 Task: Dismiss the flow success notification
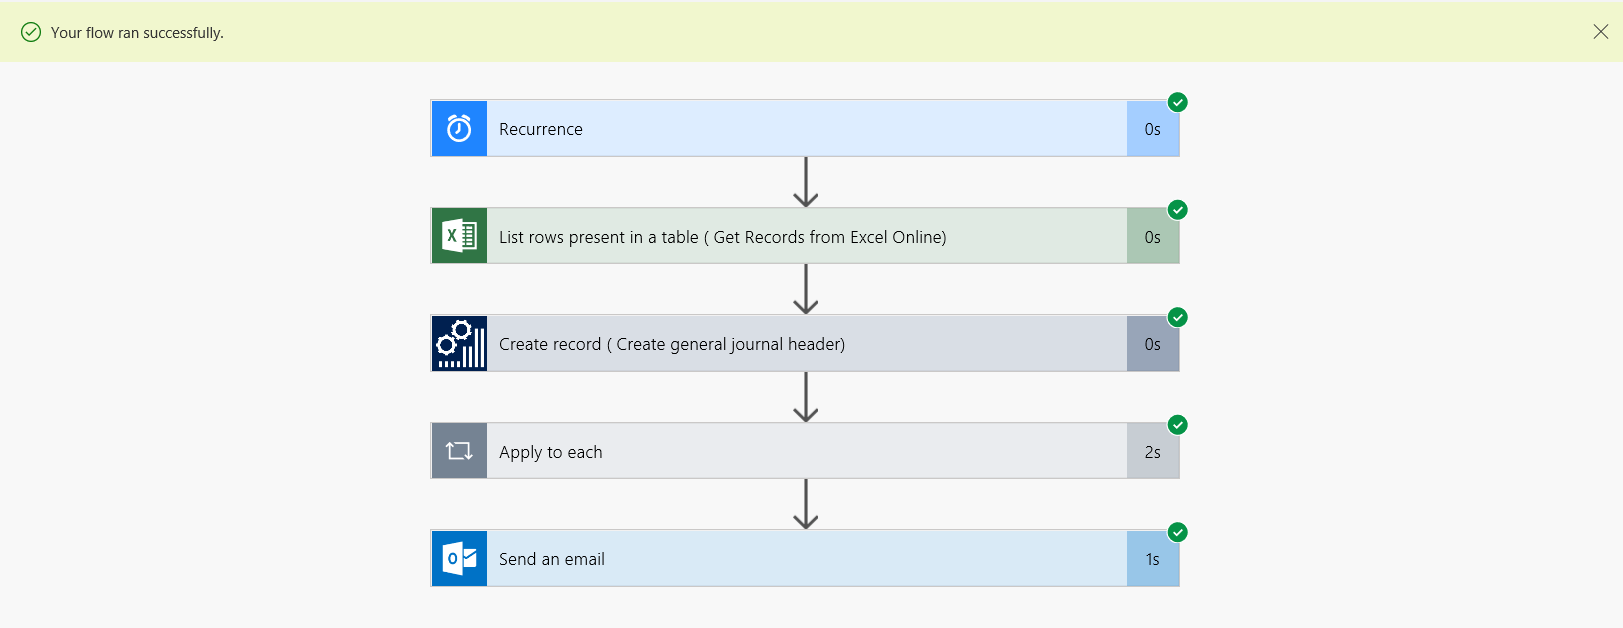[1601, 32]
